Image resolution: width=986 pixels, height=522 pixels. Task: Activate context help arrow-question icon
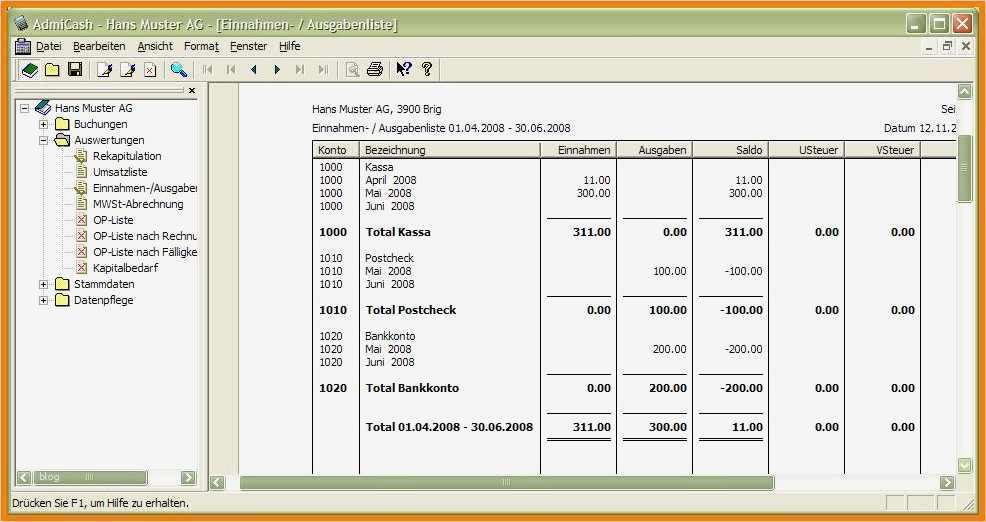pos(404,69)
